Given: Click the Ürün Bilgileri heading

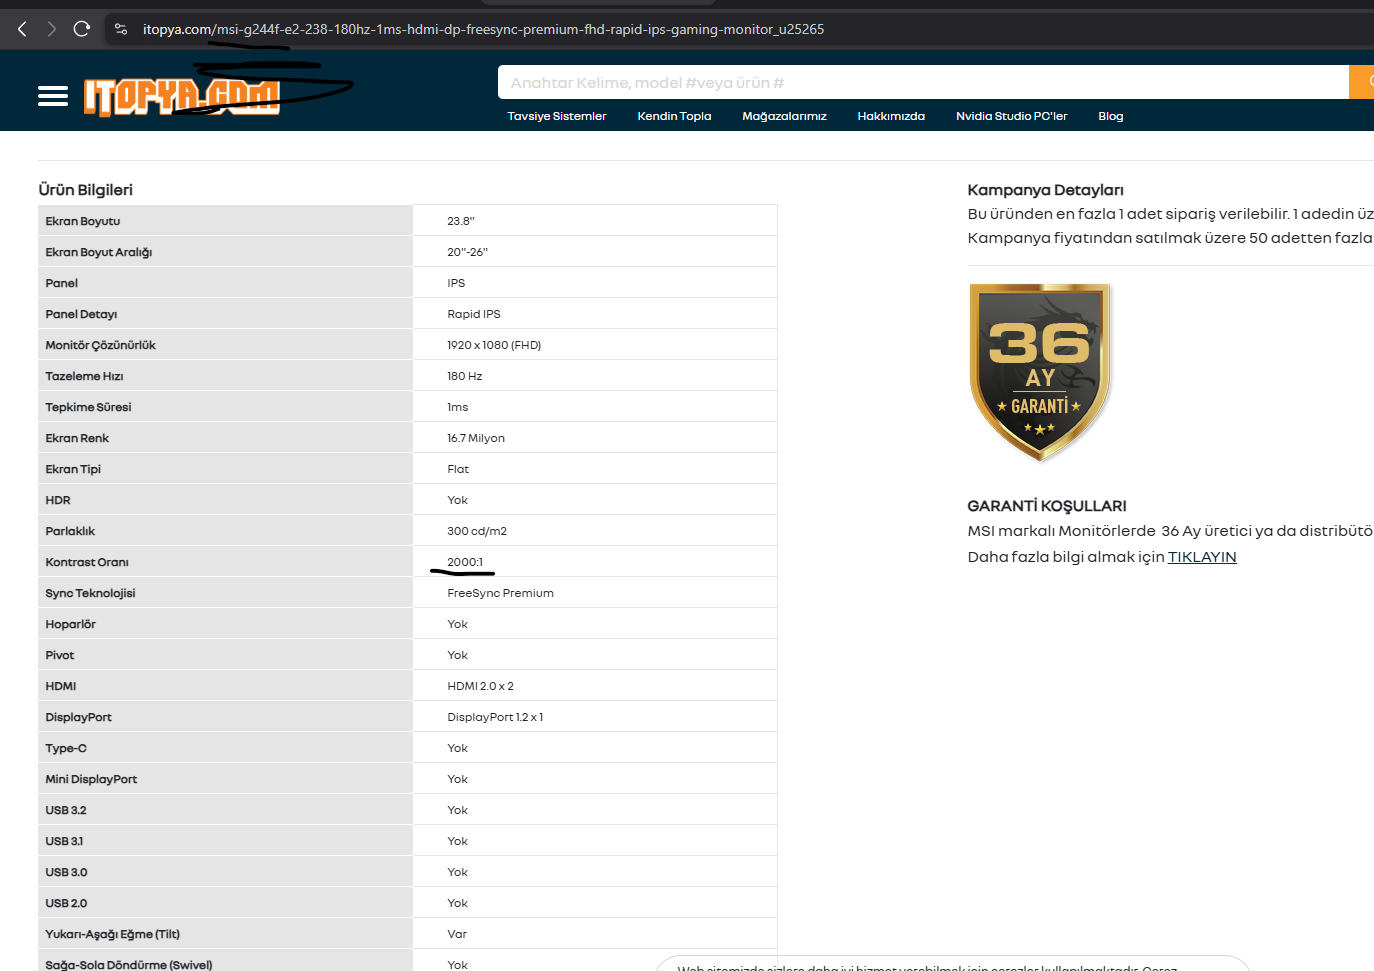Looking at the screenshot, I should (86, 190).
